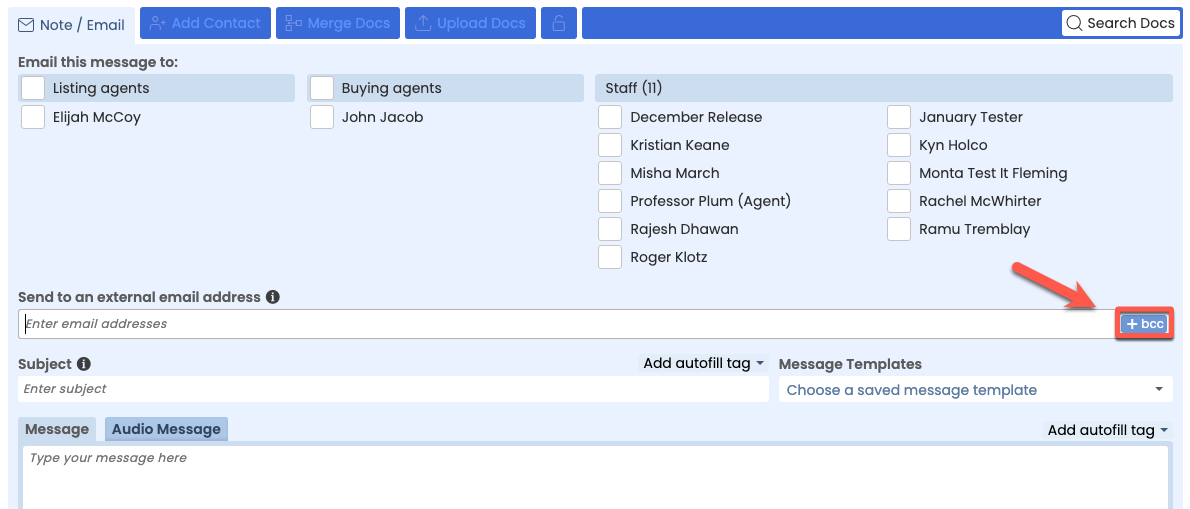This screenshot has width=1190, height=509.
Task: Click the external email addresses field
Action: pyautogui.click(x=565, y=324)
